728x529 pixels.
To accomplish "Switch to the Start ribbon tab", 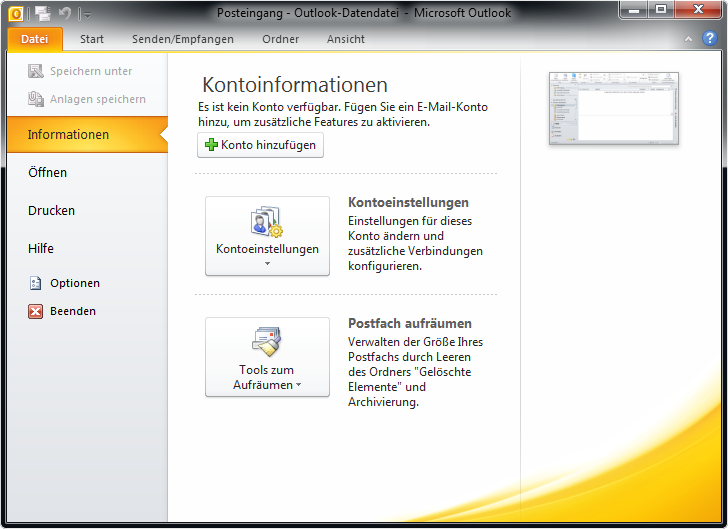I will click(x=92, y=39).
